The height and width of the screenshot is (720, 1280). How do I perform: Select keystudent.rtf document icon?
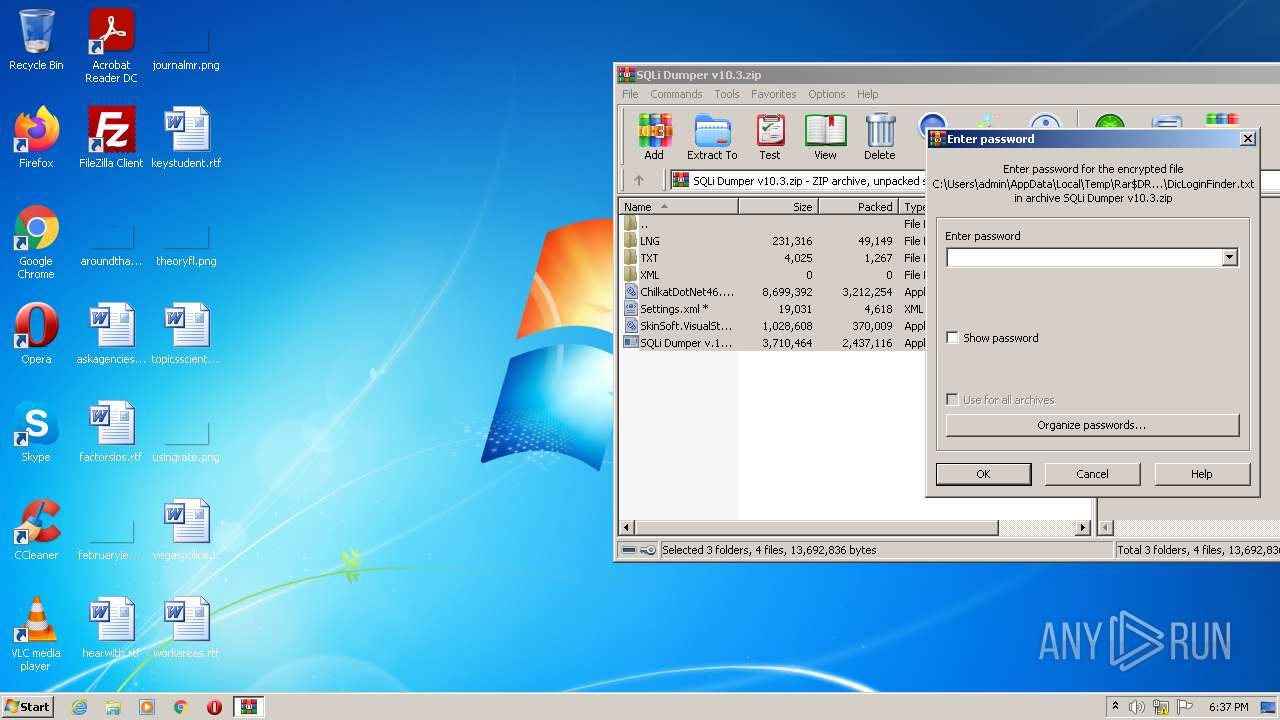pos(186,138)
